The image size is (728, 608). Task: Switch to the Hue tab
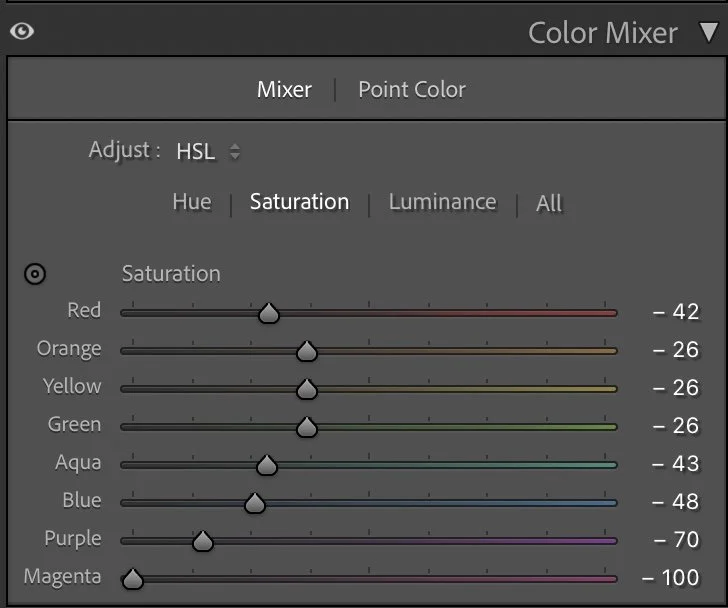(191, 202)
